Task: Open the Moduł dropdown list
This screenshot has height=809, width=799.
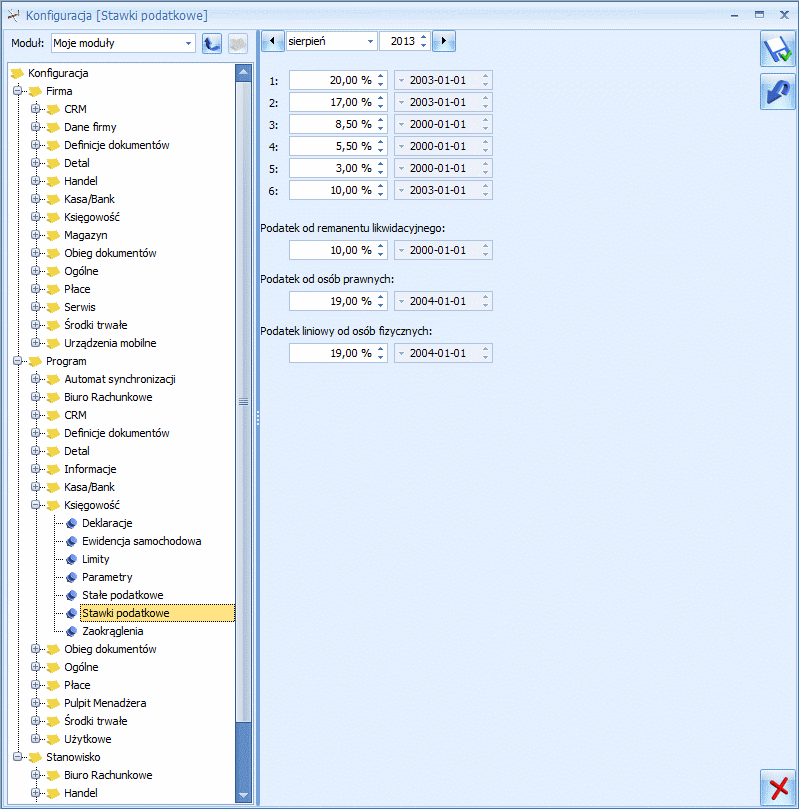Action: tap(188, 43)
